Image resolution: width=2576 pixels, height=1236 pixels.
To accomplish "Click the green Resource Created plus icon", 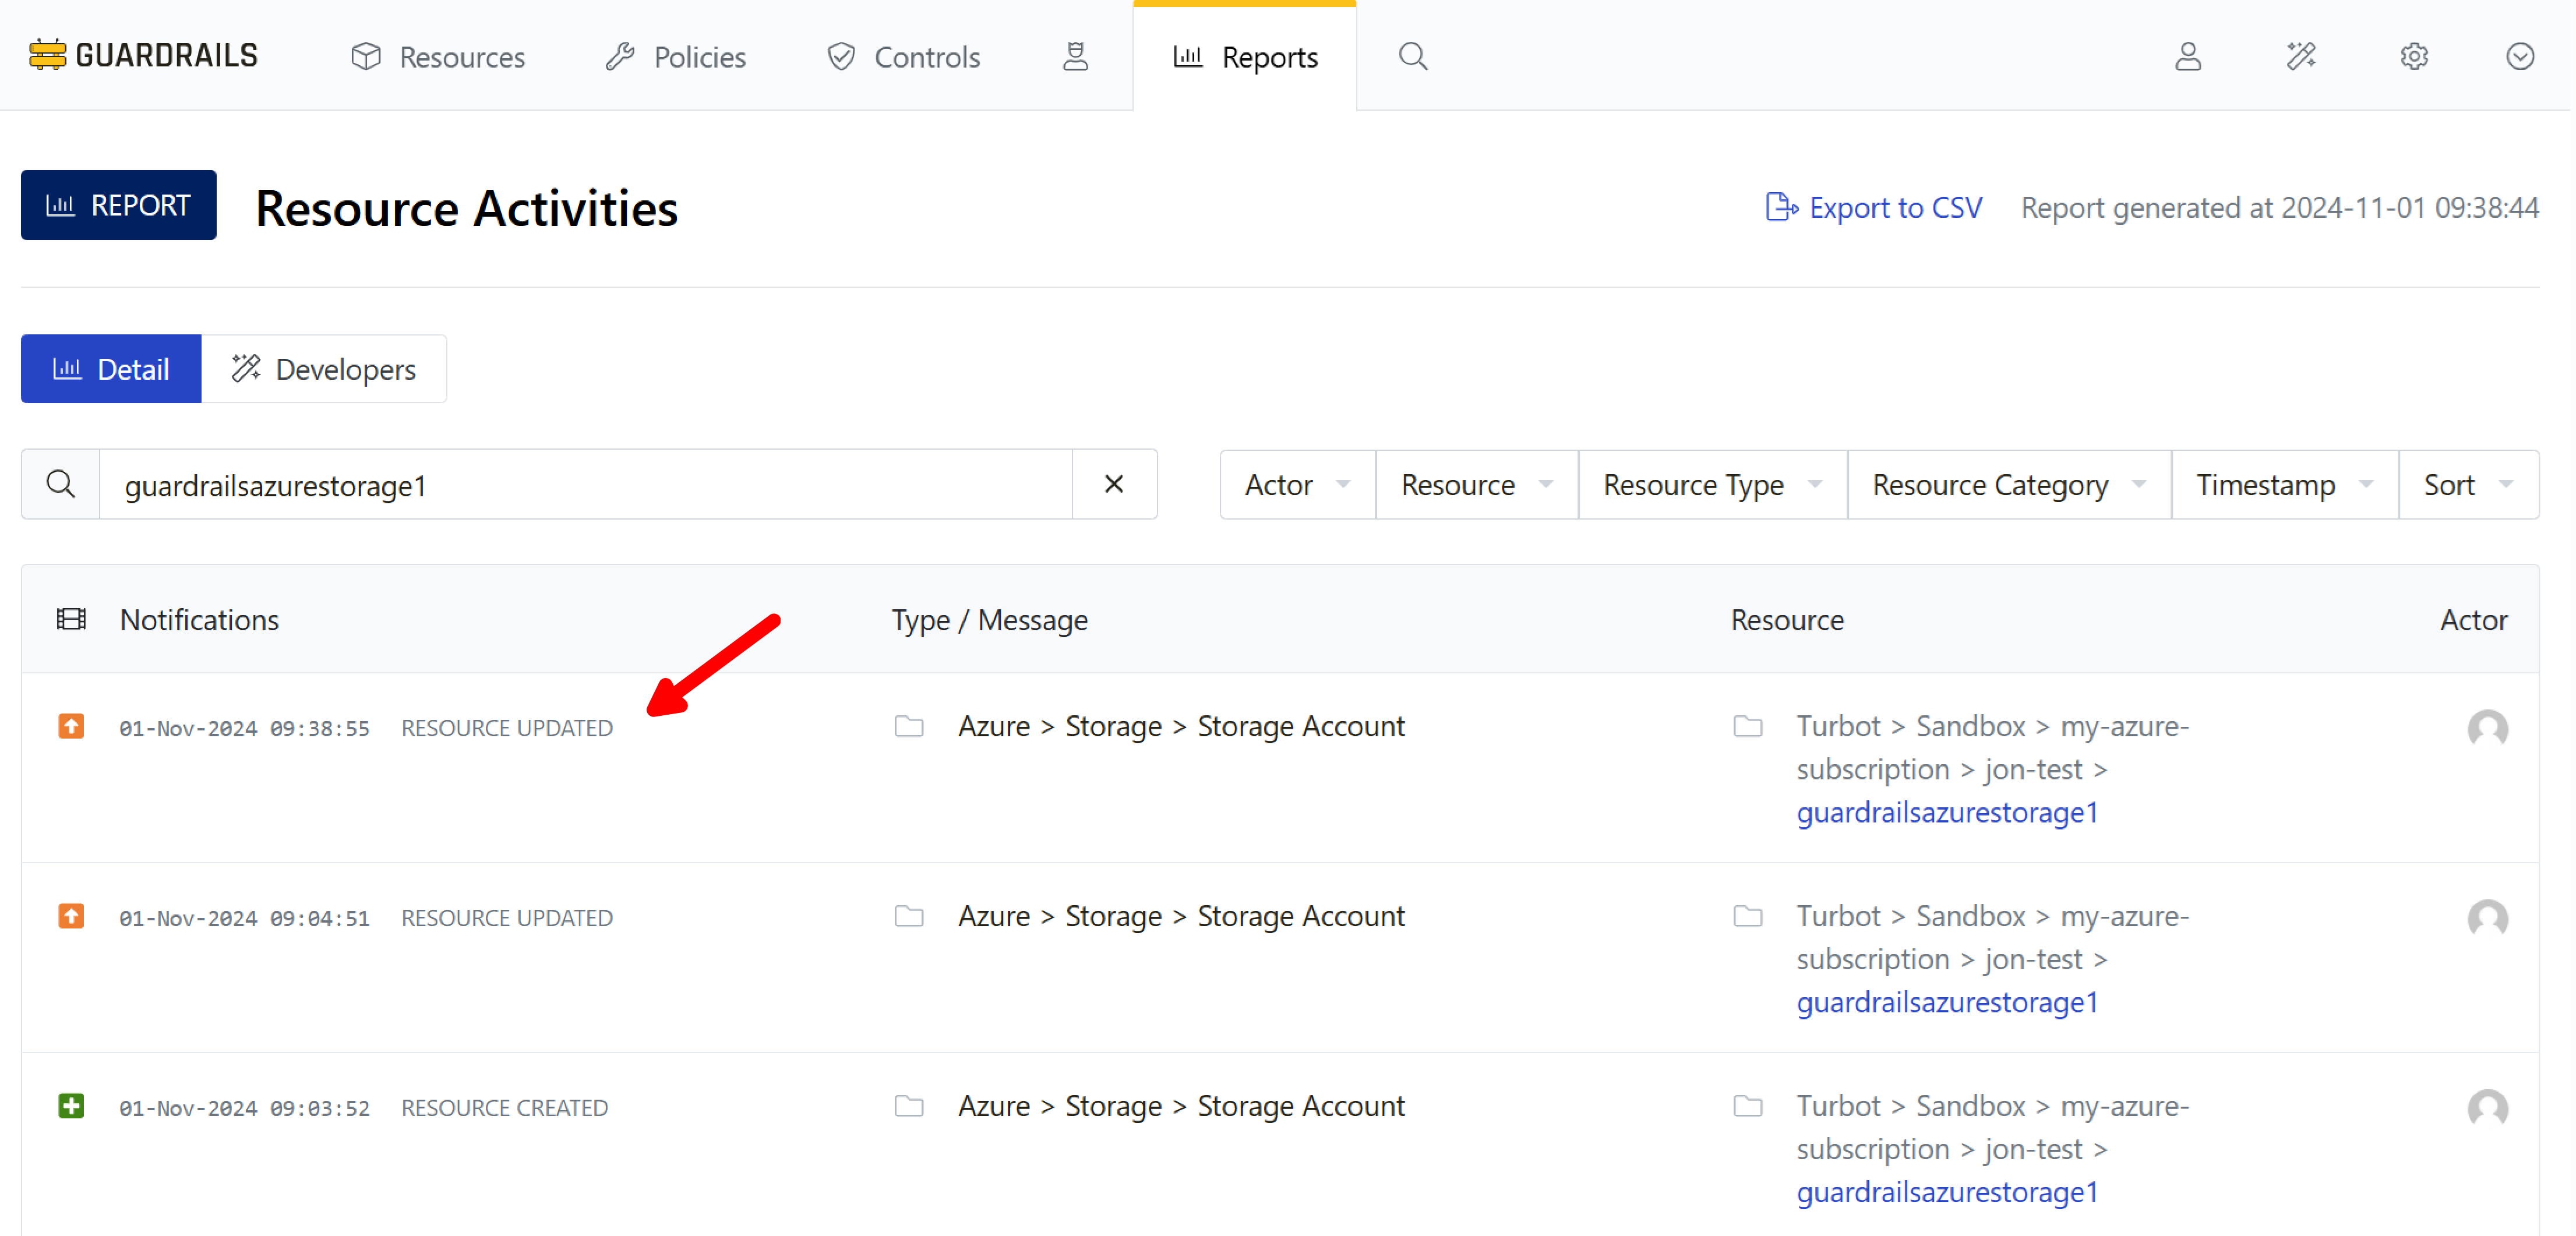I will [71, 1106].
